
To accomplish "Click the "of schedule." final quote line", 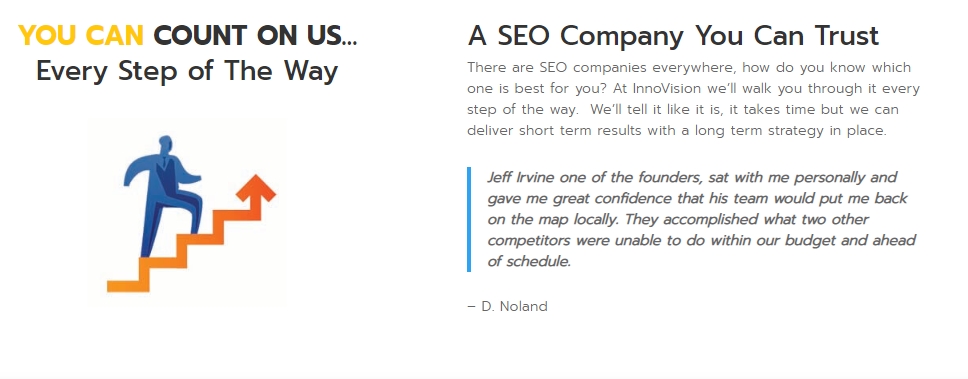I will 529,262.
